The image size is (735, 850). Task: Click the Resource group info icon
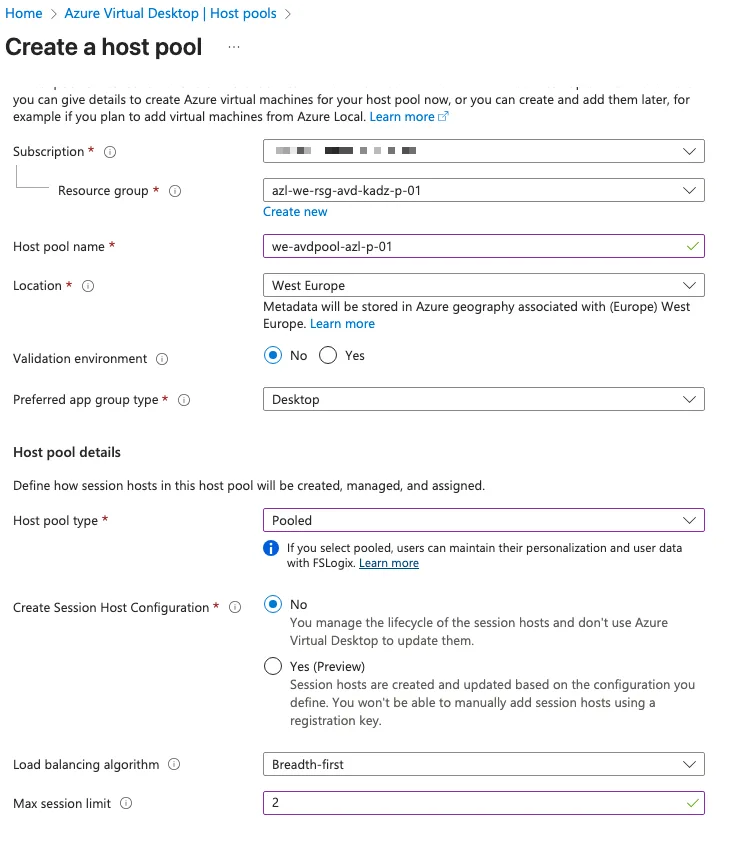(x=175, y=191)
